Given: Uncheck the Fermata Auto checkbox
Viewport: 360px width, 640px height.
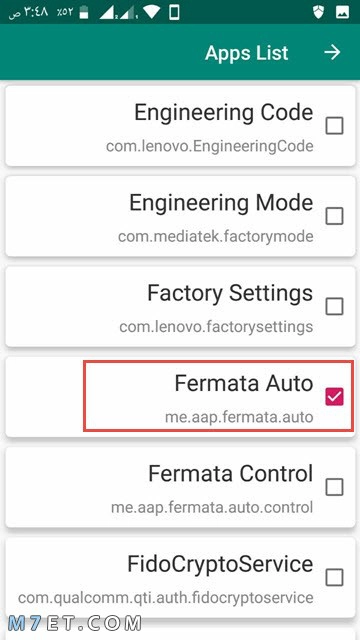Looking at the screenshot, I should (334, 397).
